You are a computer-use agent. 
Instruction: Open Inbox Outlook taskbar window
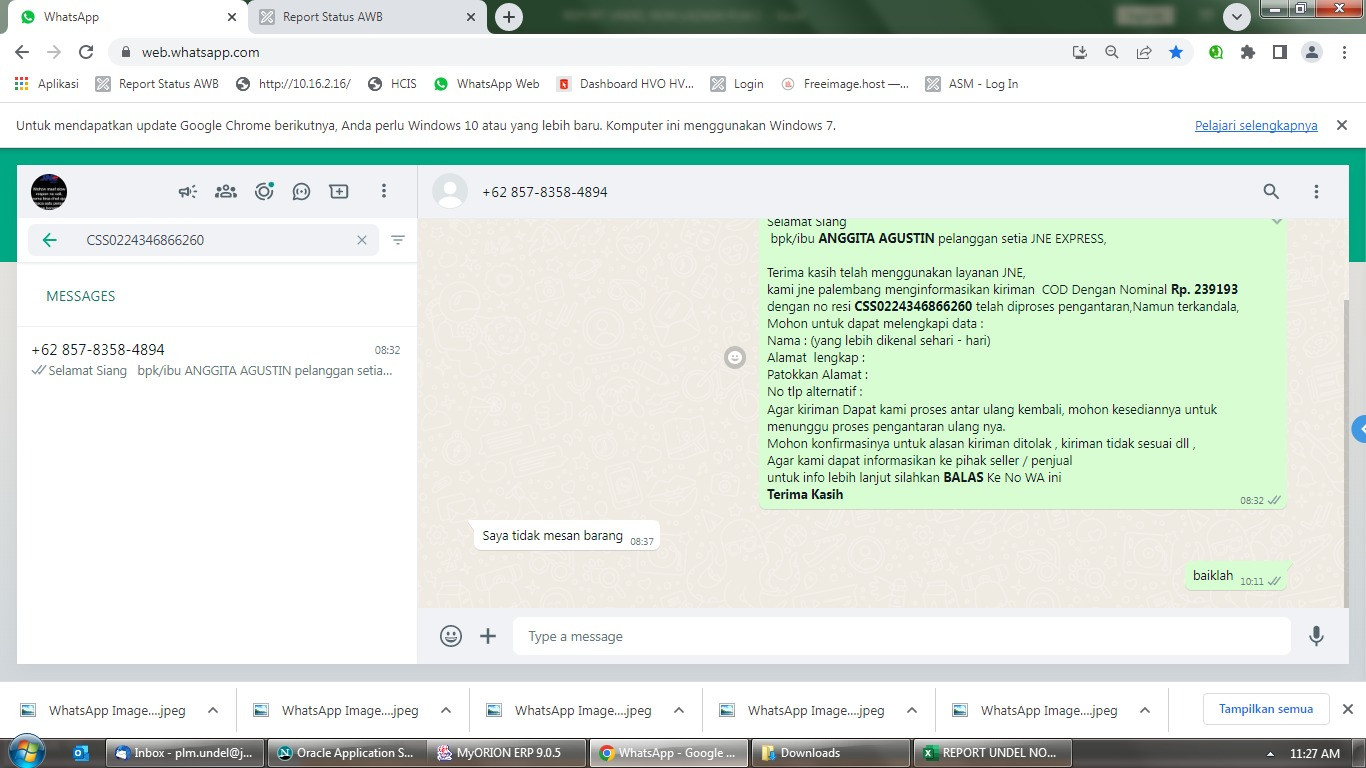tap(185, 753)
